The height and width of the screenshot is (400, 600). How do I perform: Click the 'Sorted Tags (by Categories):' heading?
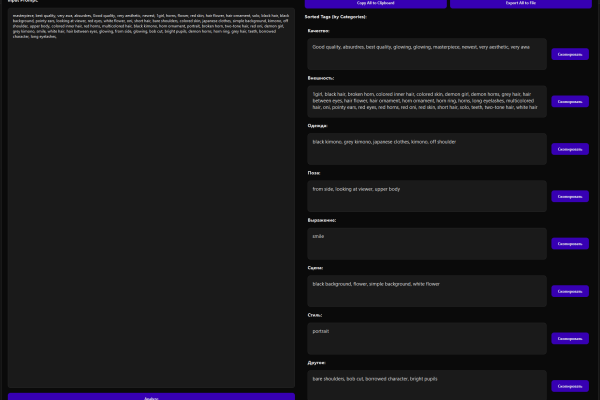click(x=336, y=17)
